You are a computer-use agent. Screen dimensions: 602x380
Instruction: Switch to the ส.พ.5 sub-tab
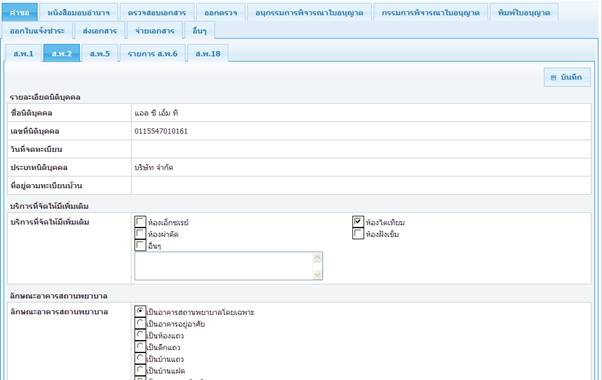coord(100,53)
